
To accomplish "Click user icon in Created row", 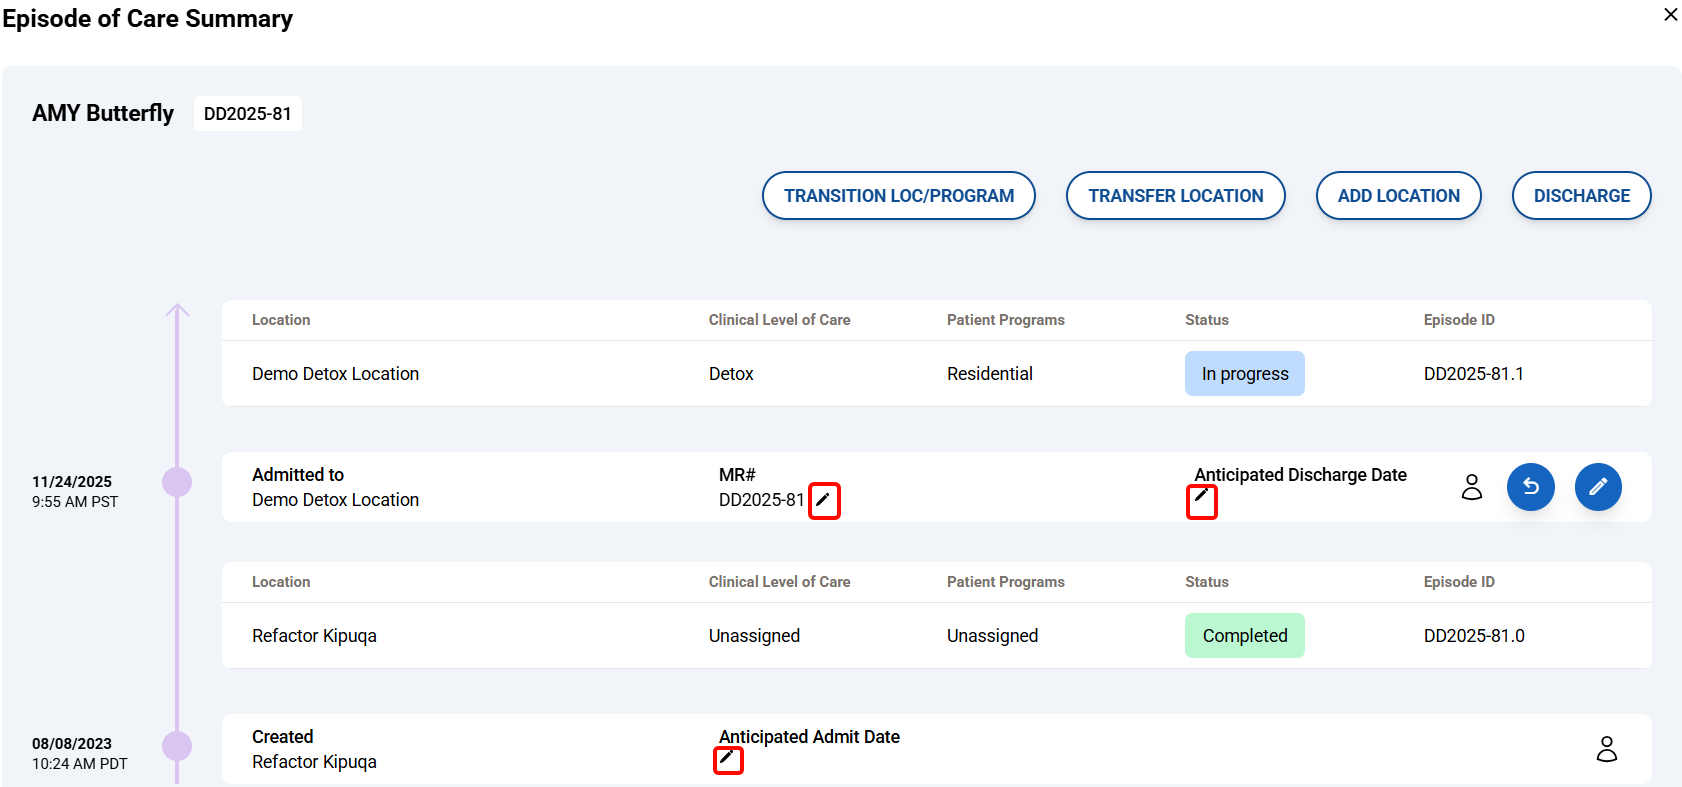I will tap(1606, 749).
